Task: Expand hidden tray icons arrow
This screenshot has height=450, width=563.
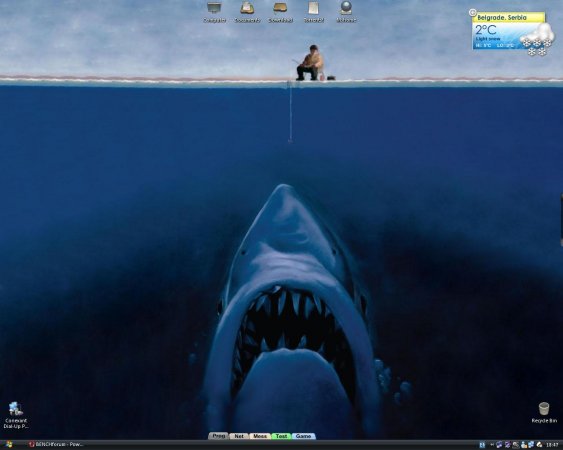Action: pyautogui.click(x=491, y=445)
